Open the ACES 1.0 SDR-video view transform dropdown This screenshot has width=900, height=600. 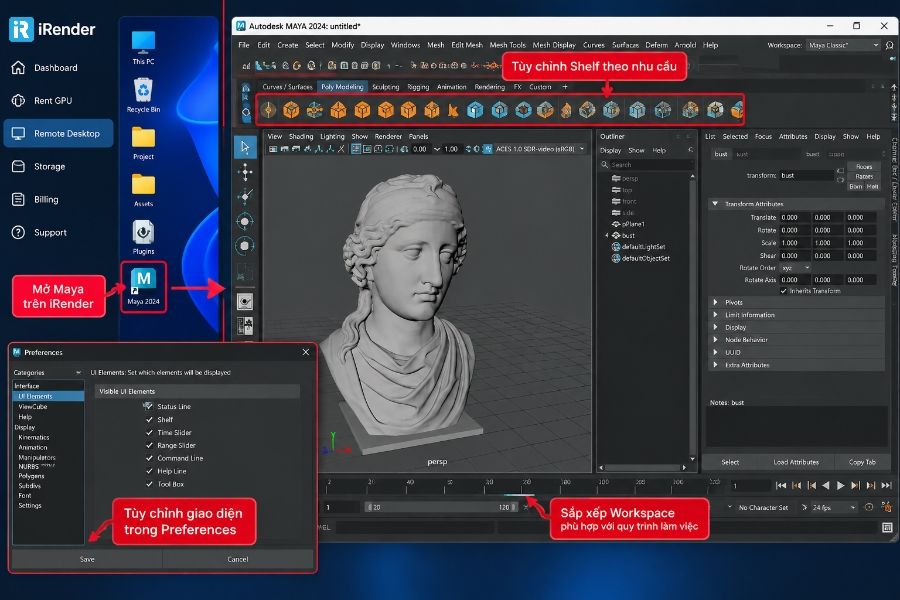pyautogui.click(x=540, y=149)
